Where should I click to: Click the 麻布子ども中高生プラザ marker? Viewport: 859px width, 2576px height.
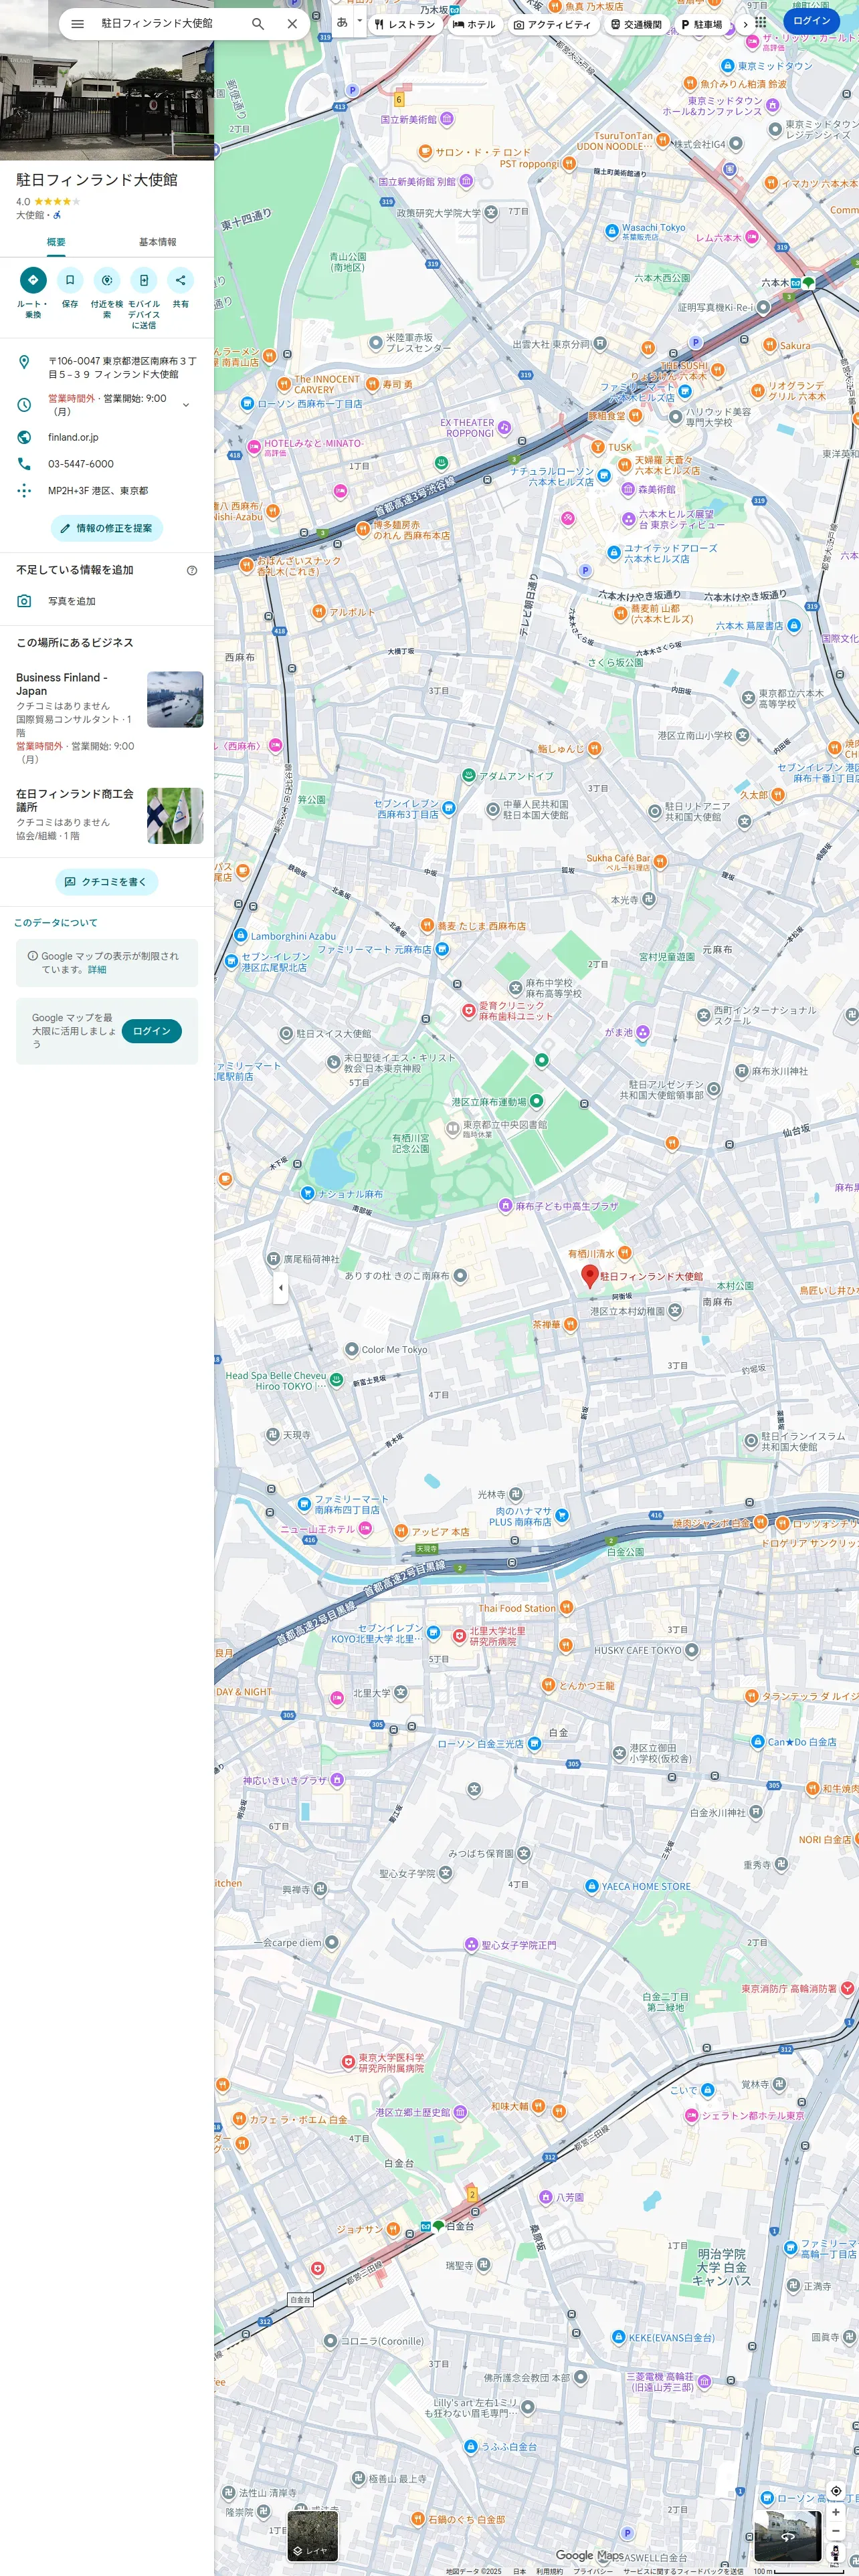506,1206
